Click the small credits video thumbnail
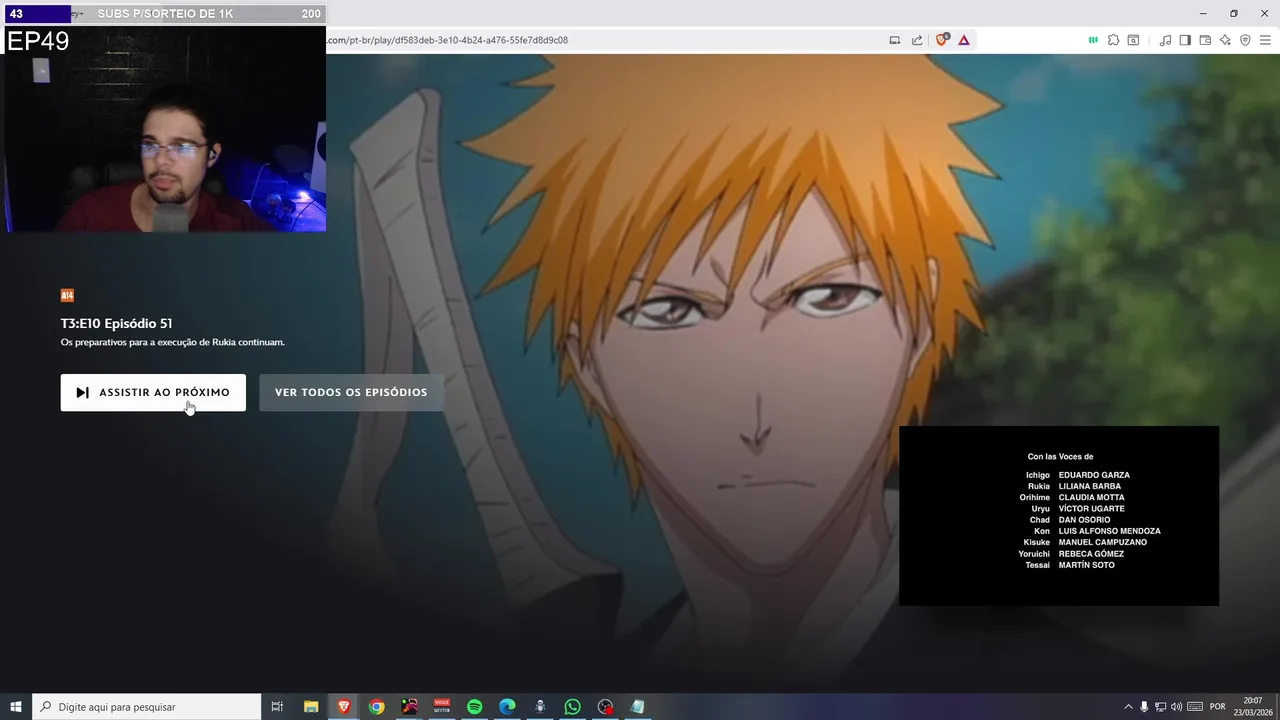Image resolution: width=1280 pixels, height=720 pixels. pyautogui.click(x=1059, y=516)
